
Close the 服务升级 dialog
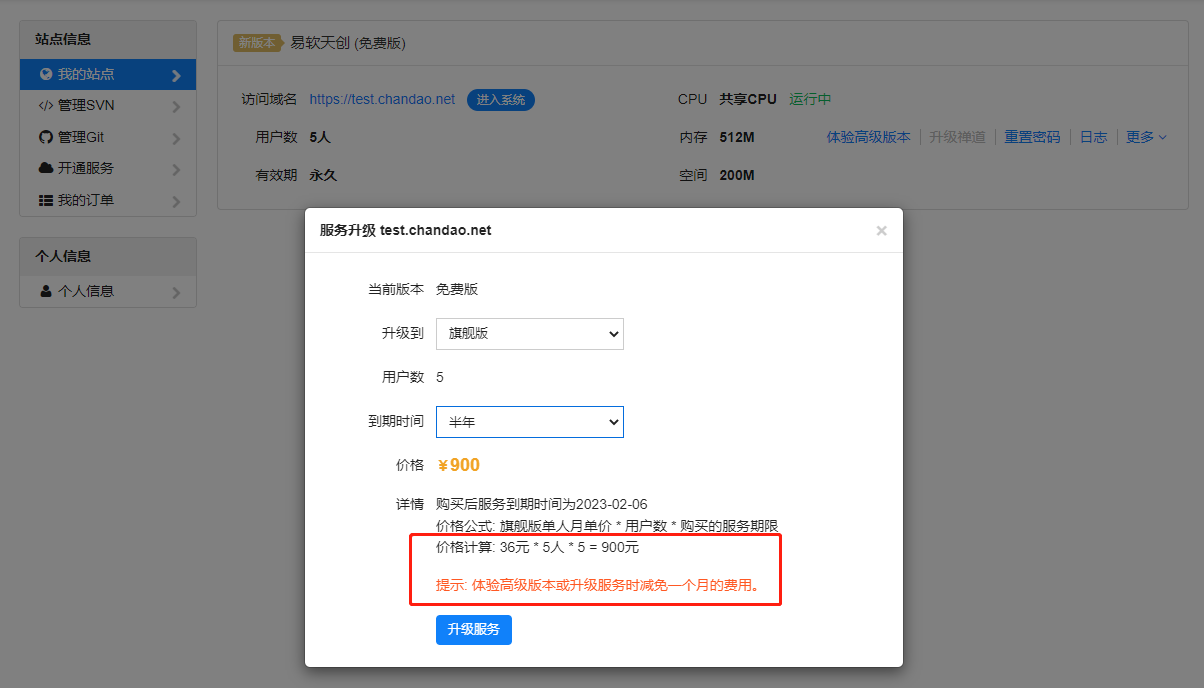pyautogui.click(x=881, y=231)
